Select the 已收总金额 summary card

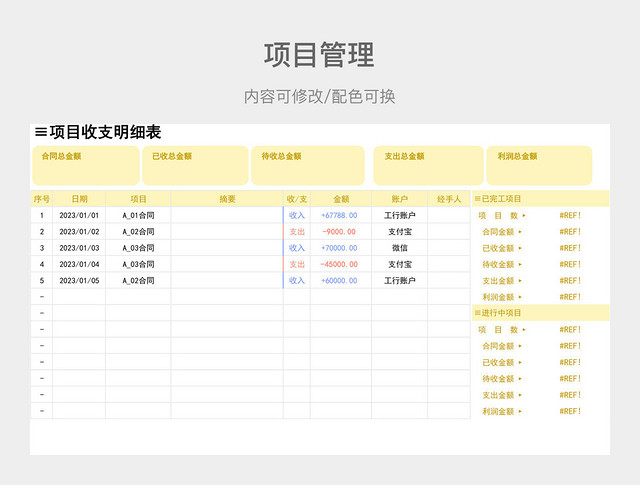coord(195,165)
